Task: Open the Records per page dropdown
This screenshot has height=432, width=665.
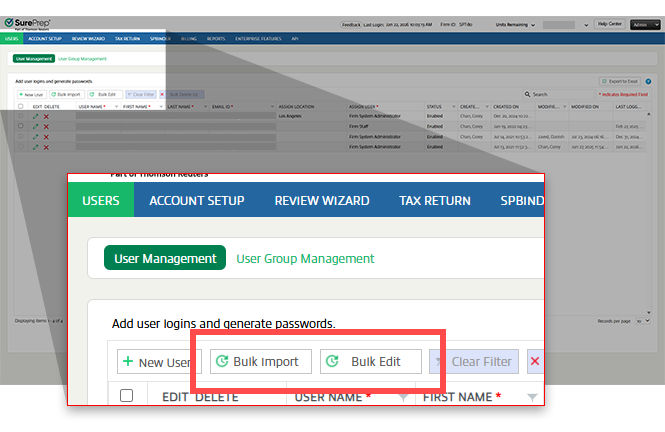Action: [643, 321]
